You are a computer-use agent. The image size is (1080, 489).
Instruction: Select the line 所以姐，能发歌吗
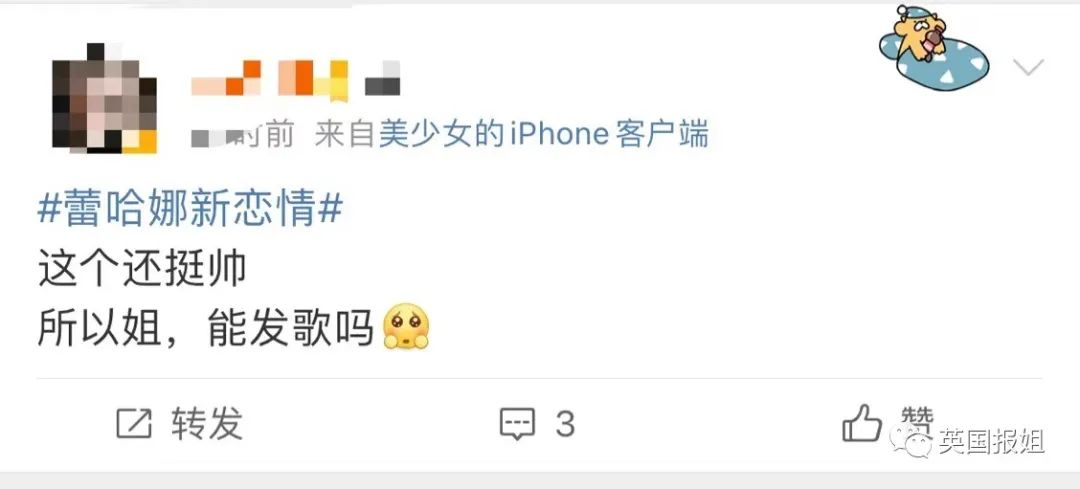click(x=205, y=327)
